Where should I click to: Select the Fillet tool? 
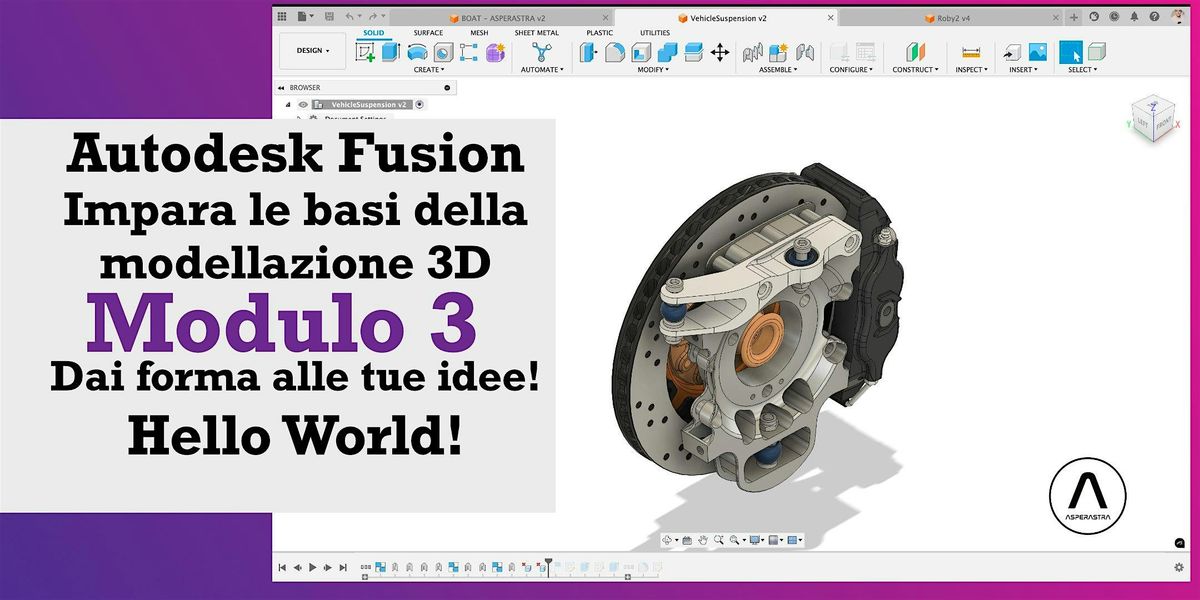click(x=615, y=53)
